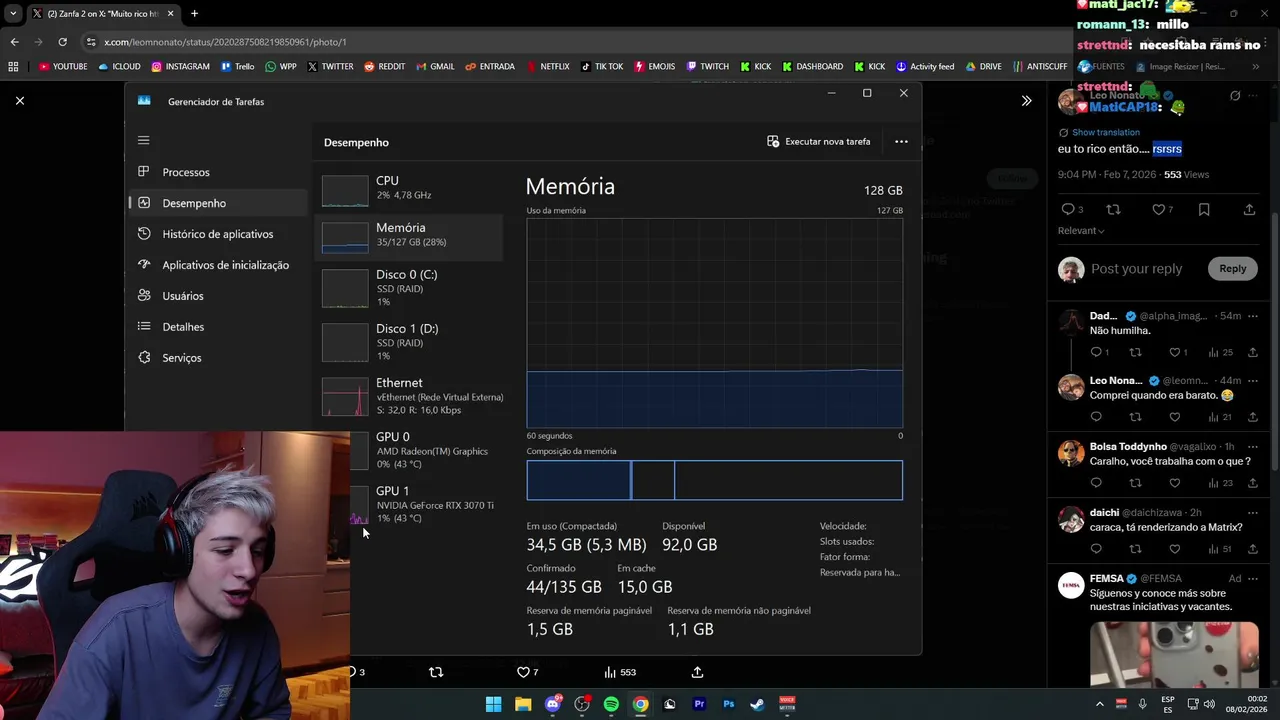Open more options on Dad's reply
The image size is (1280, 720).
click(1252, 316)
